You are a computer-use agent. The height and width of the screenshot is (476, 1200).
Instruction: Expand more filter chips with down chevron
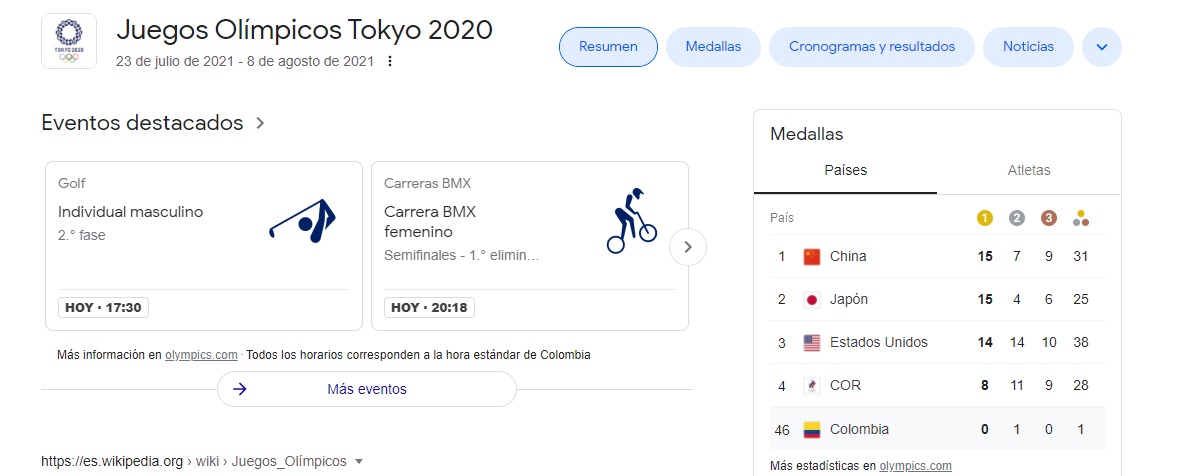(1102, 47)
